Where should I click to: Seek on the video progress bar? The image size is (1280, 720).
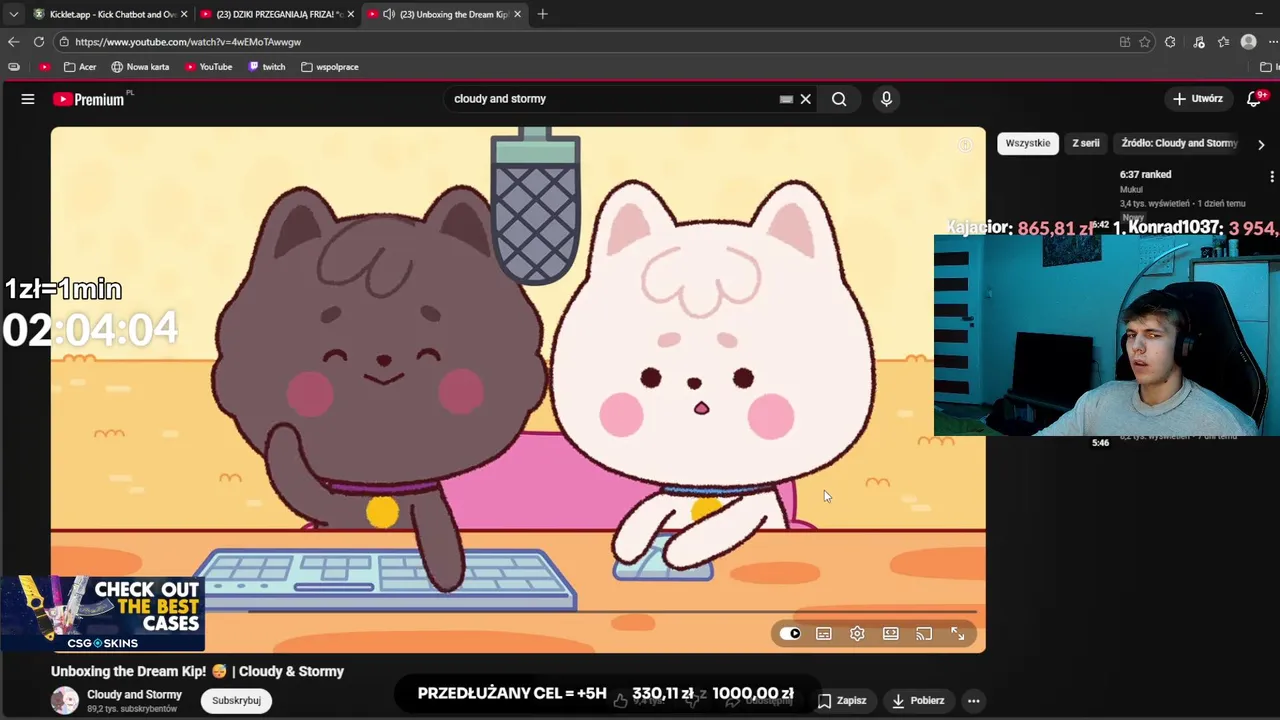coord(518,611)
